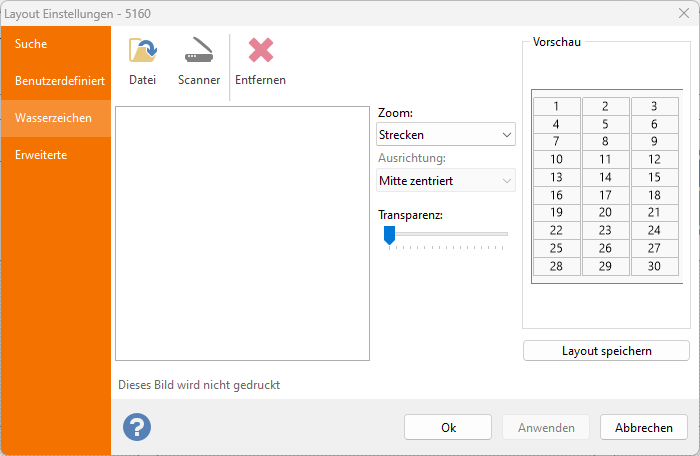The image size is (700, 456).
Task: Open the Zoom dropdown showing Strecken
Action: pyautogui.click(x=445, y=134)
